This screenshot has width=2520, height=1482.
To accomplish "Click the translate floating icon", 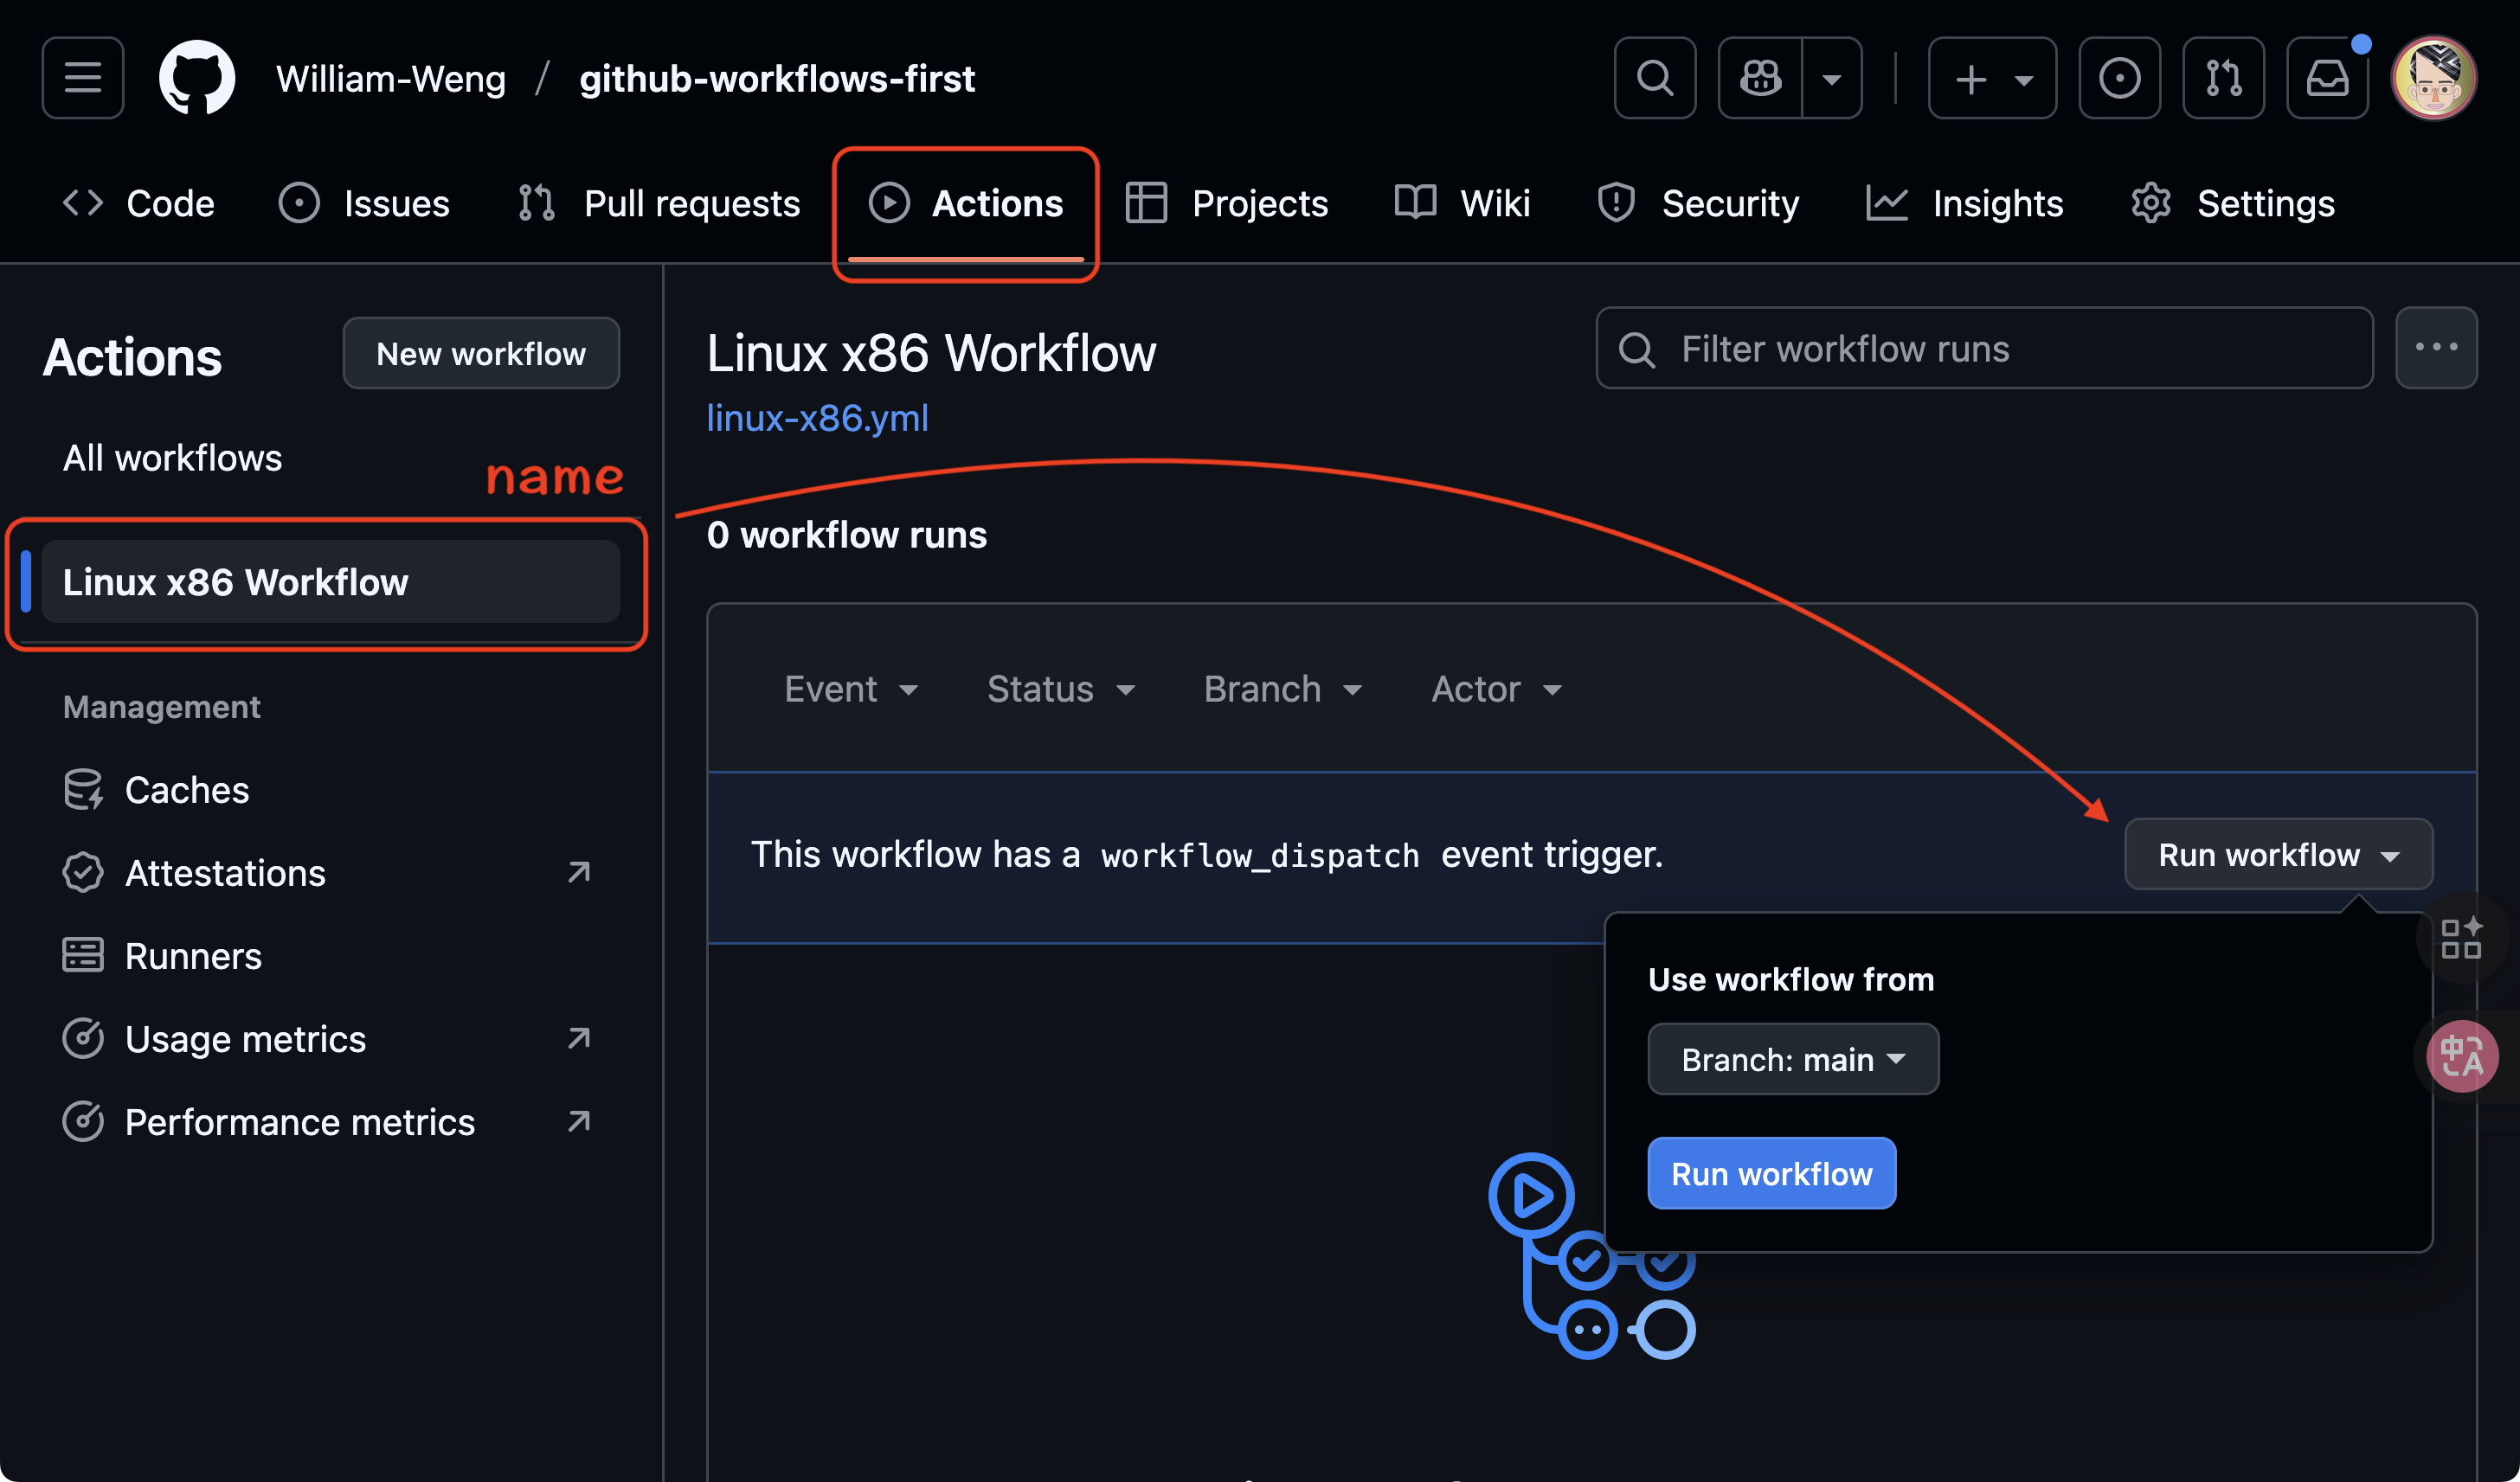I will (x=2461, y=1056).
